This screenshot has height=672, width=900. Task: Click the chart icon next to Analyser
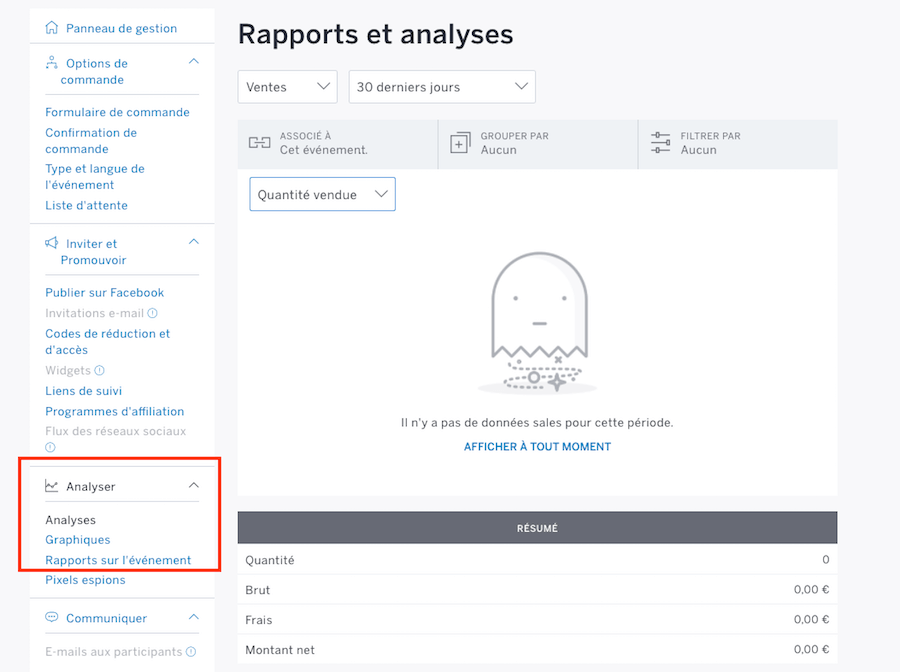pos(52,486)
